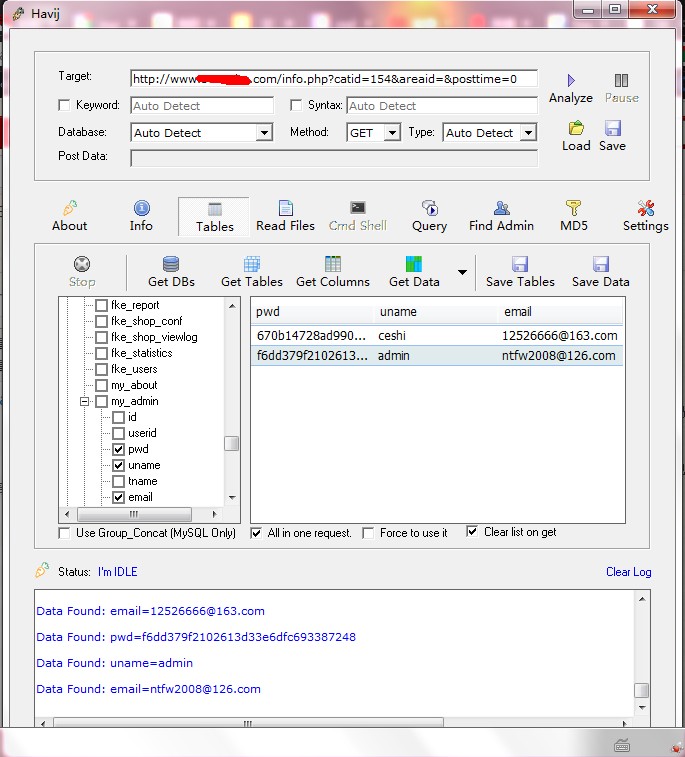Check the fke_users table checkbox

pyautogui.click(x=101, y=369)
